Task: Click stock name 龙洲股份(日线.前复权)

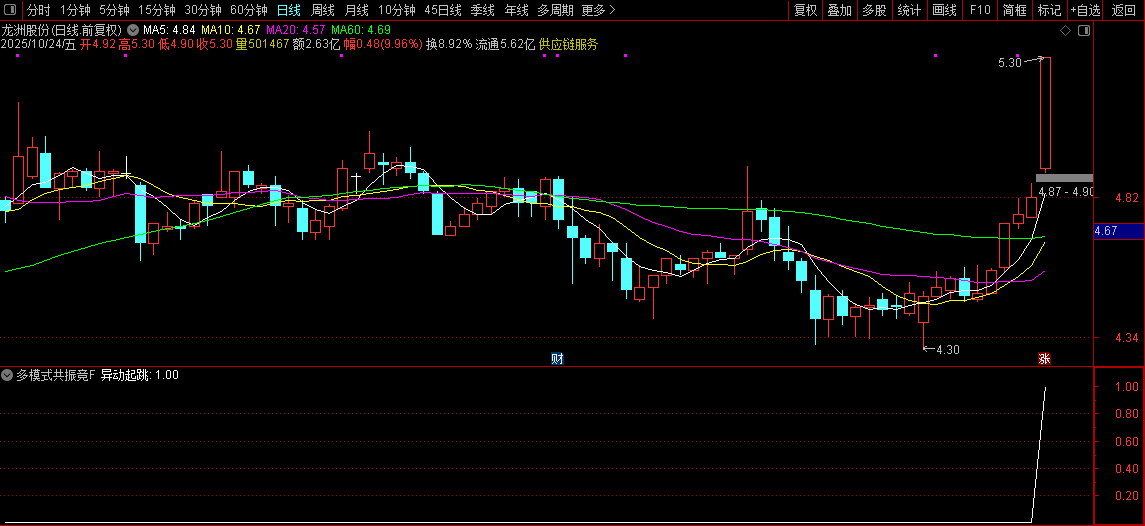Action: click(x=62, y=30)
